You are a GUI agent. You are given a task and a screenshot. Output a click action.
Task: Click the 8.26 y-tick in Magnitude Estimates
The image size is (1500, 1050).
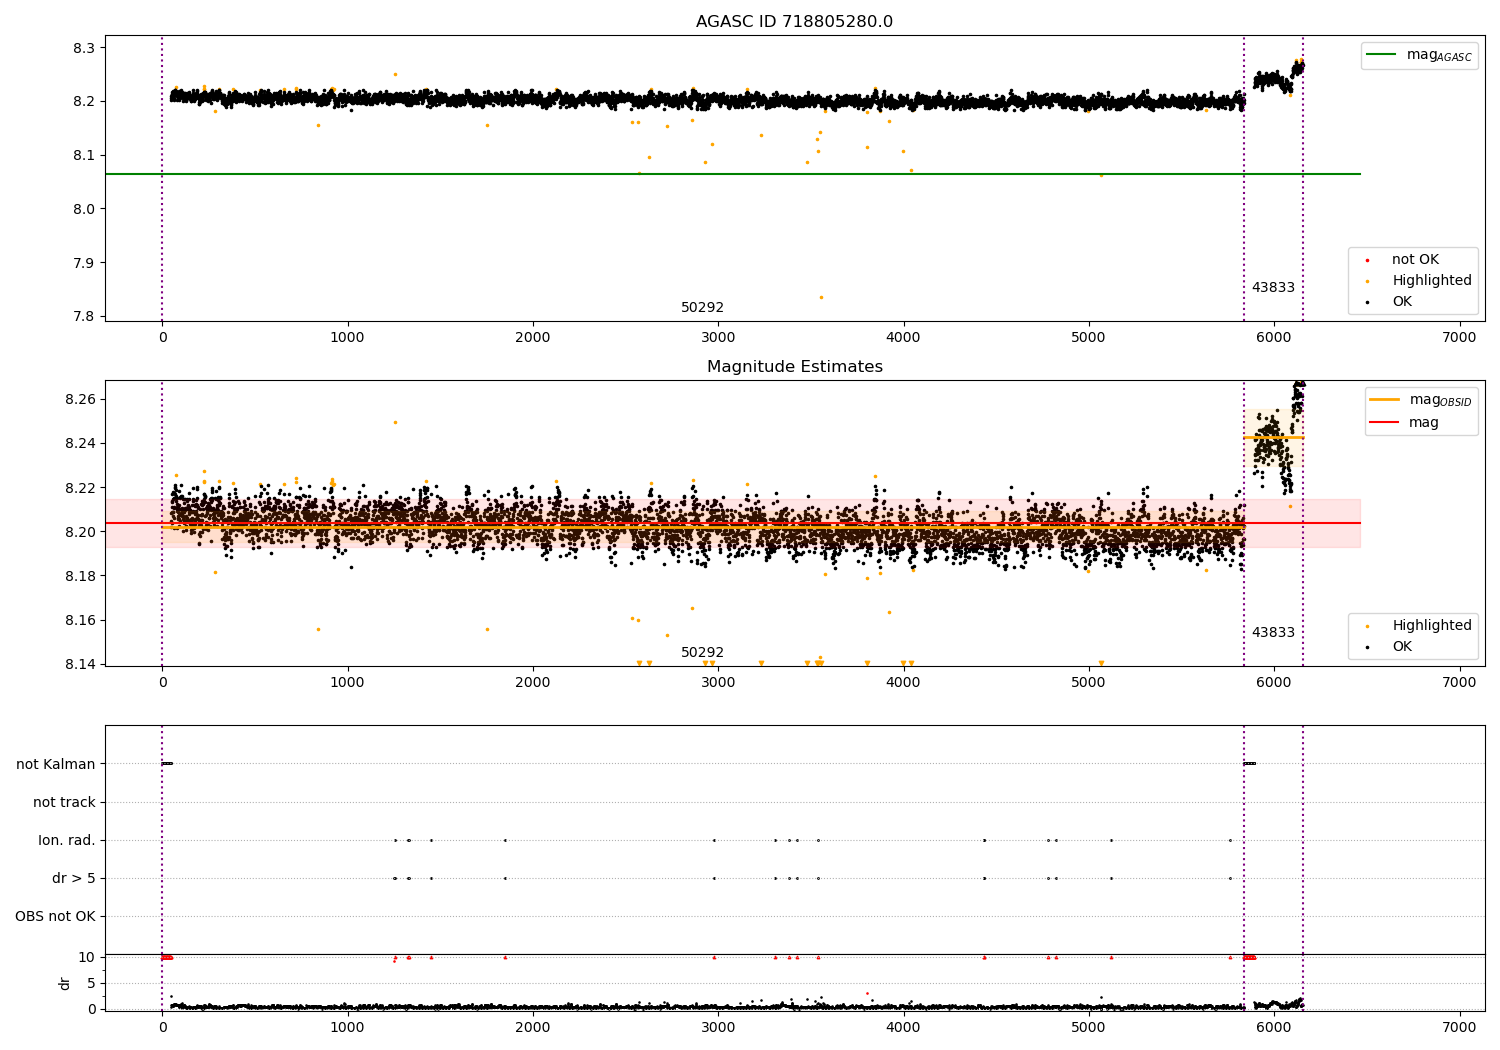pos(80,399)
